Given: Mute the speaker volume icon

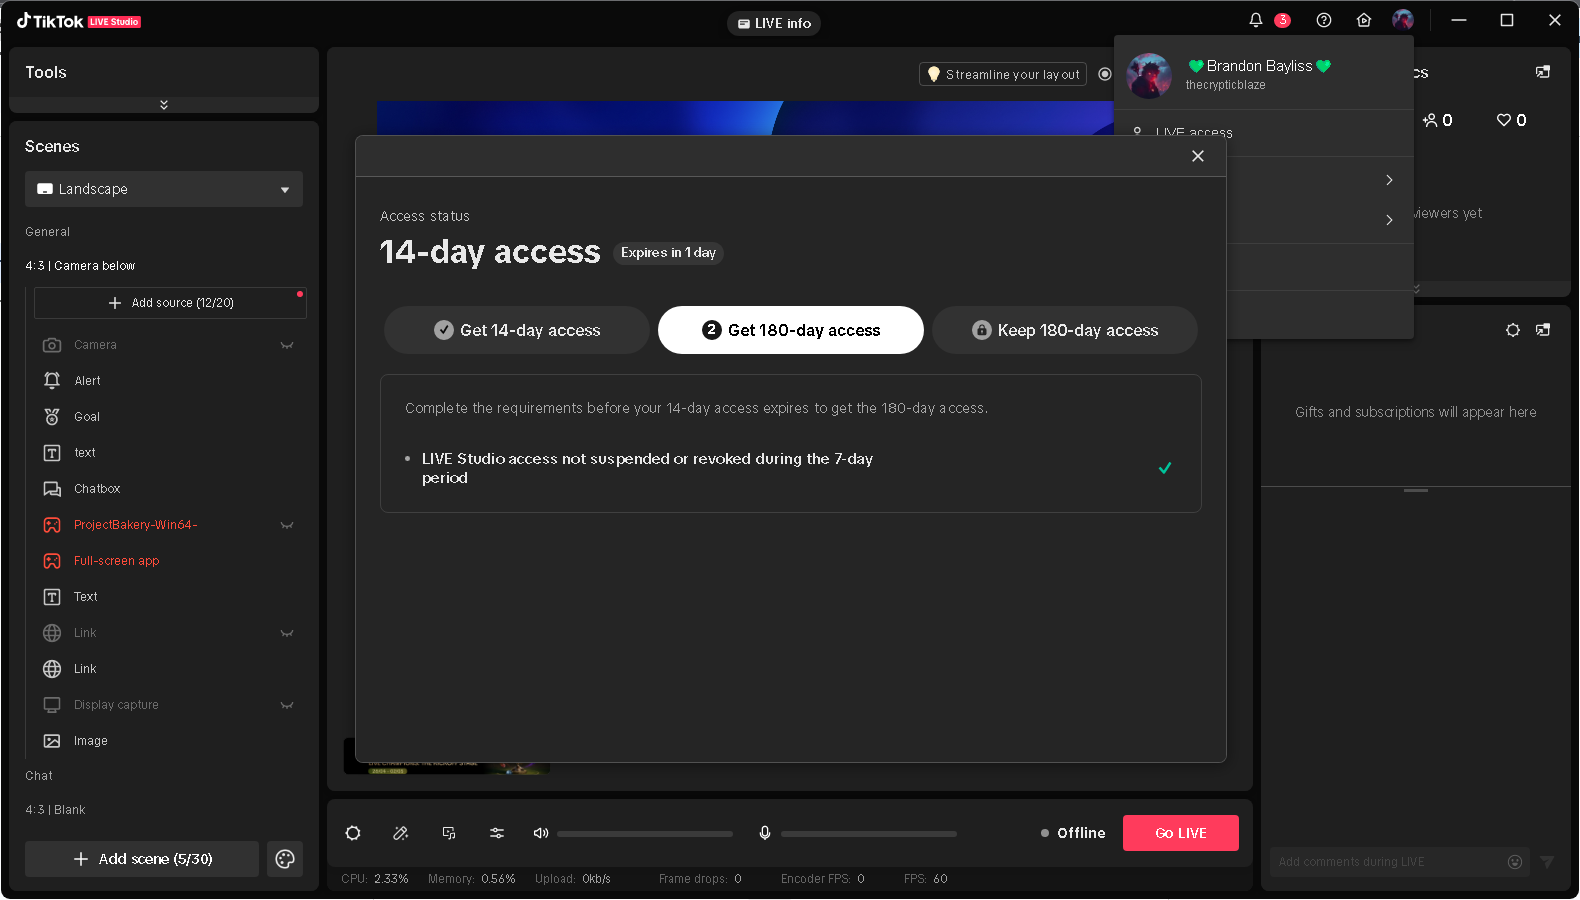Looking at the screenshot, I should pos(541,833).
